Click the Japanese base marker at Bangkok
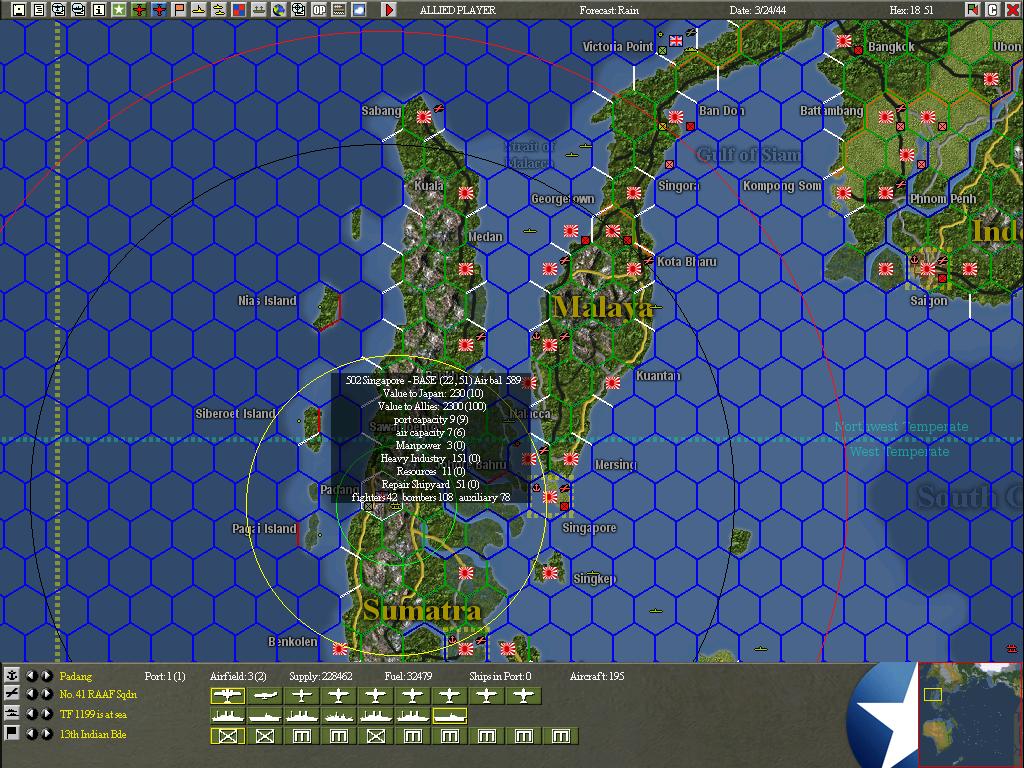1024x768 pixels. [844, 40]
